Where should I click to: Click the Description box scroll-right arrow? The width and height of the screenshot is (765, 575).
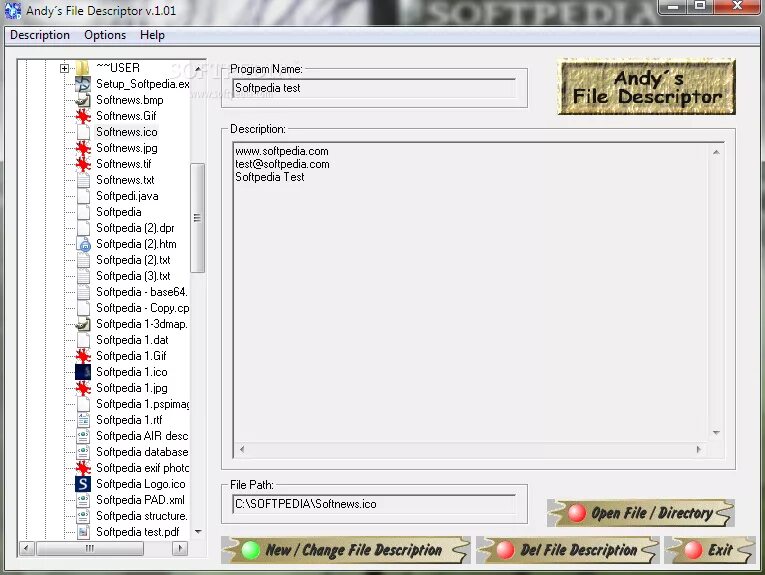699,449
